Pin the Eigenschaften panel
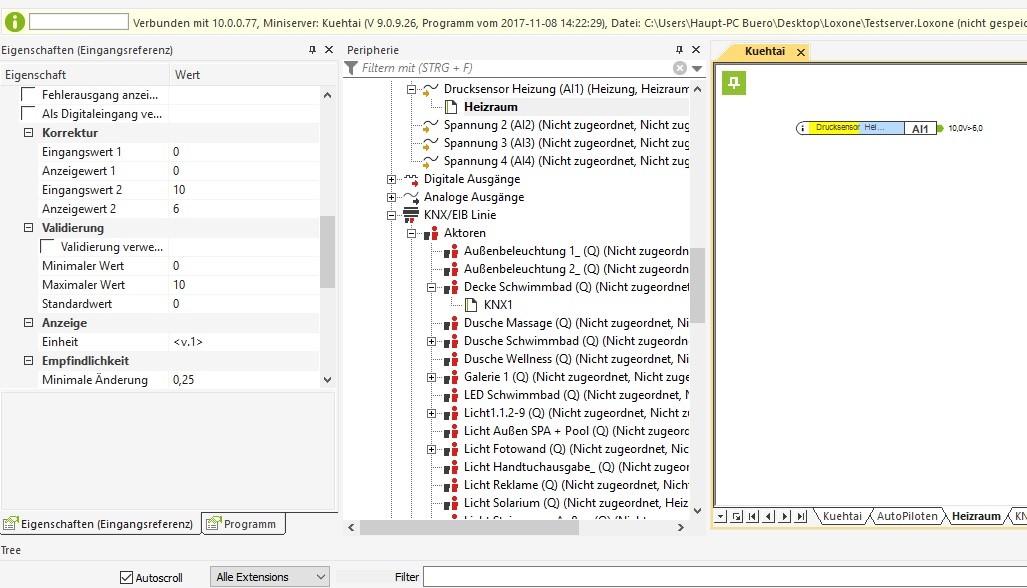Viewport: 1027px width, 588px height. click(x=313, y=50)
